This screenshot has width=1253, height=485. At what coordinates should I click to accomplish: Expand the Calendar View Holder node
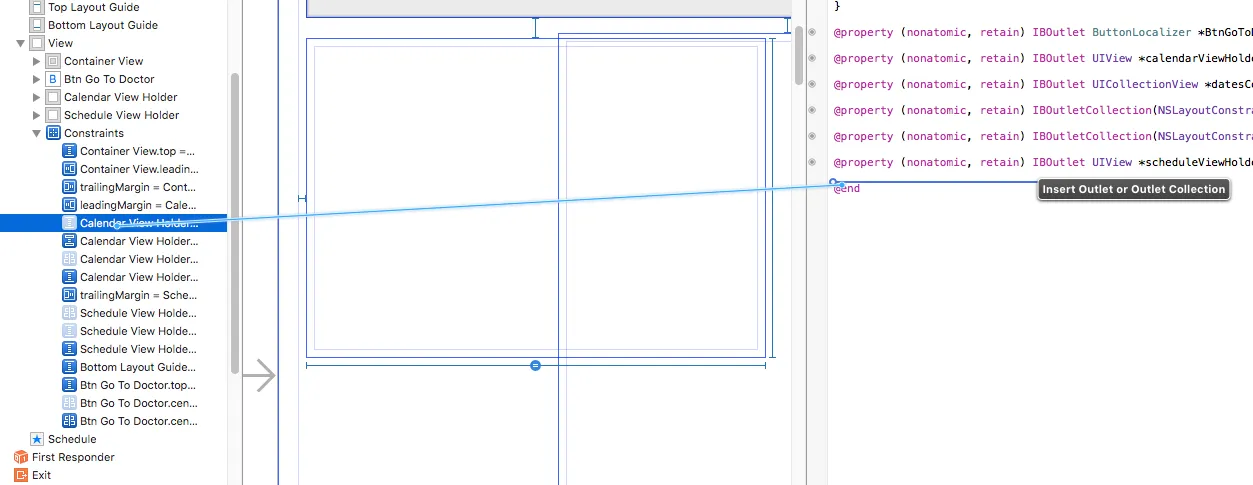37,97
